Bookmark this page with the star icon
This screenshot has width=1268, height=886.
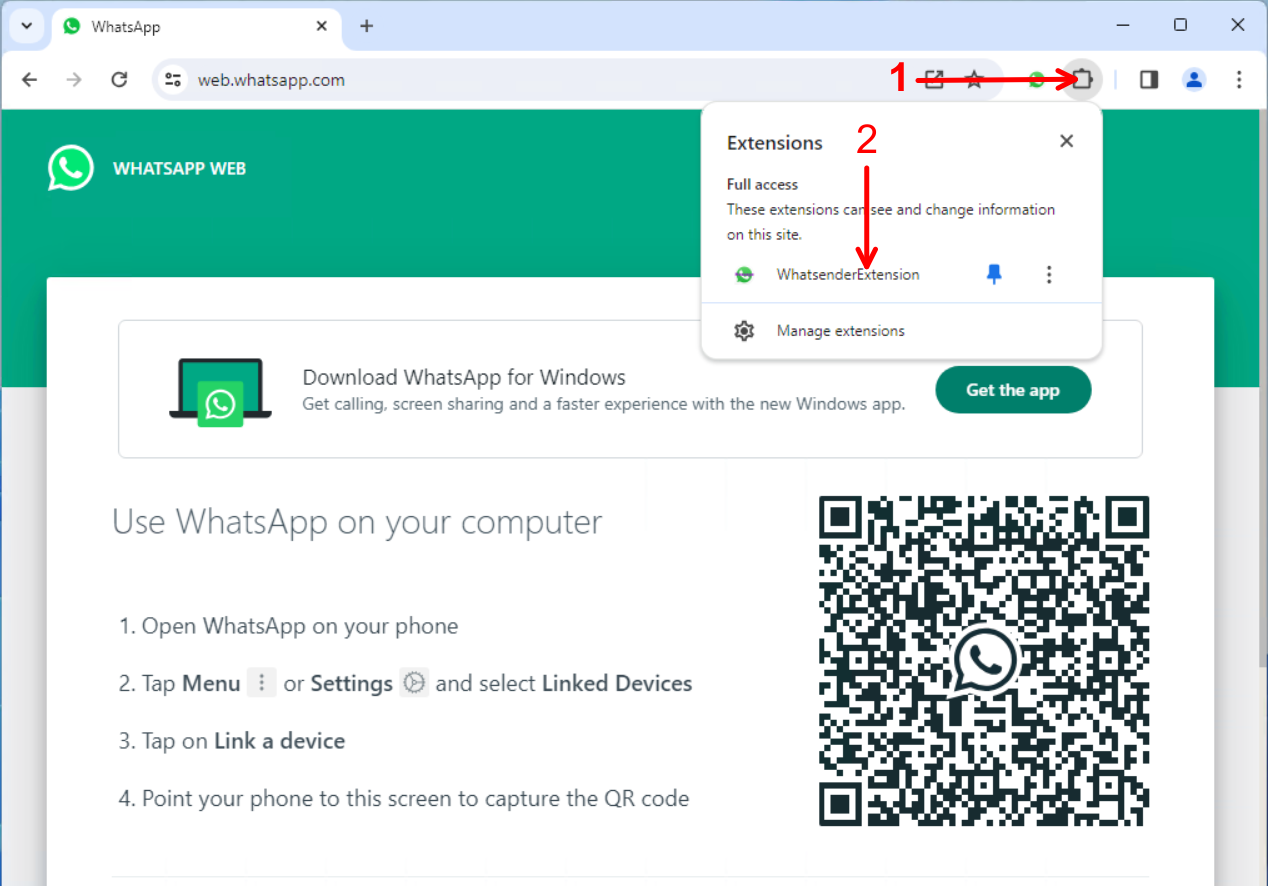(974, 80)
